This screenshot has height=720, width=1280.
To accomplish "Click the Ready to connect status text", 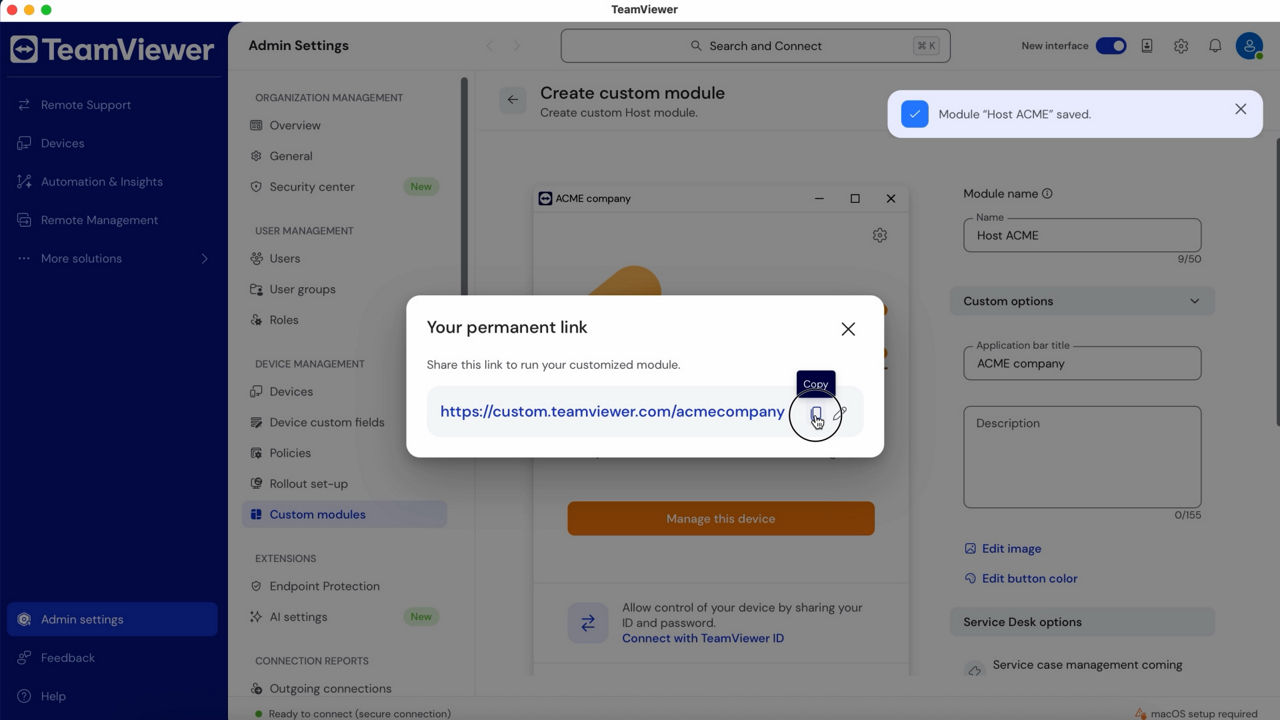I will click(360, 713).
